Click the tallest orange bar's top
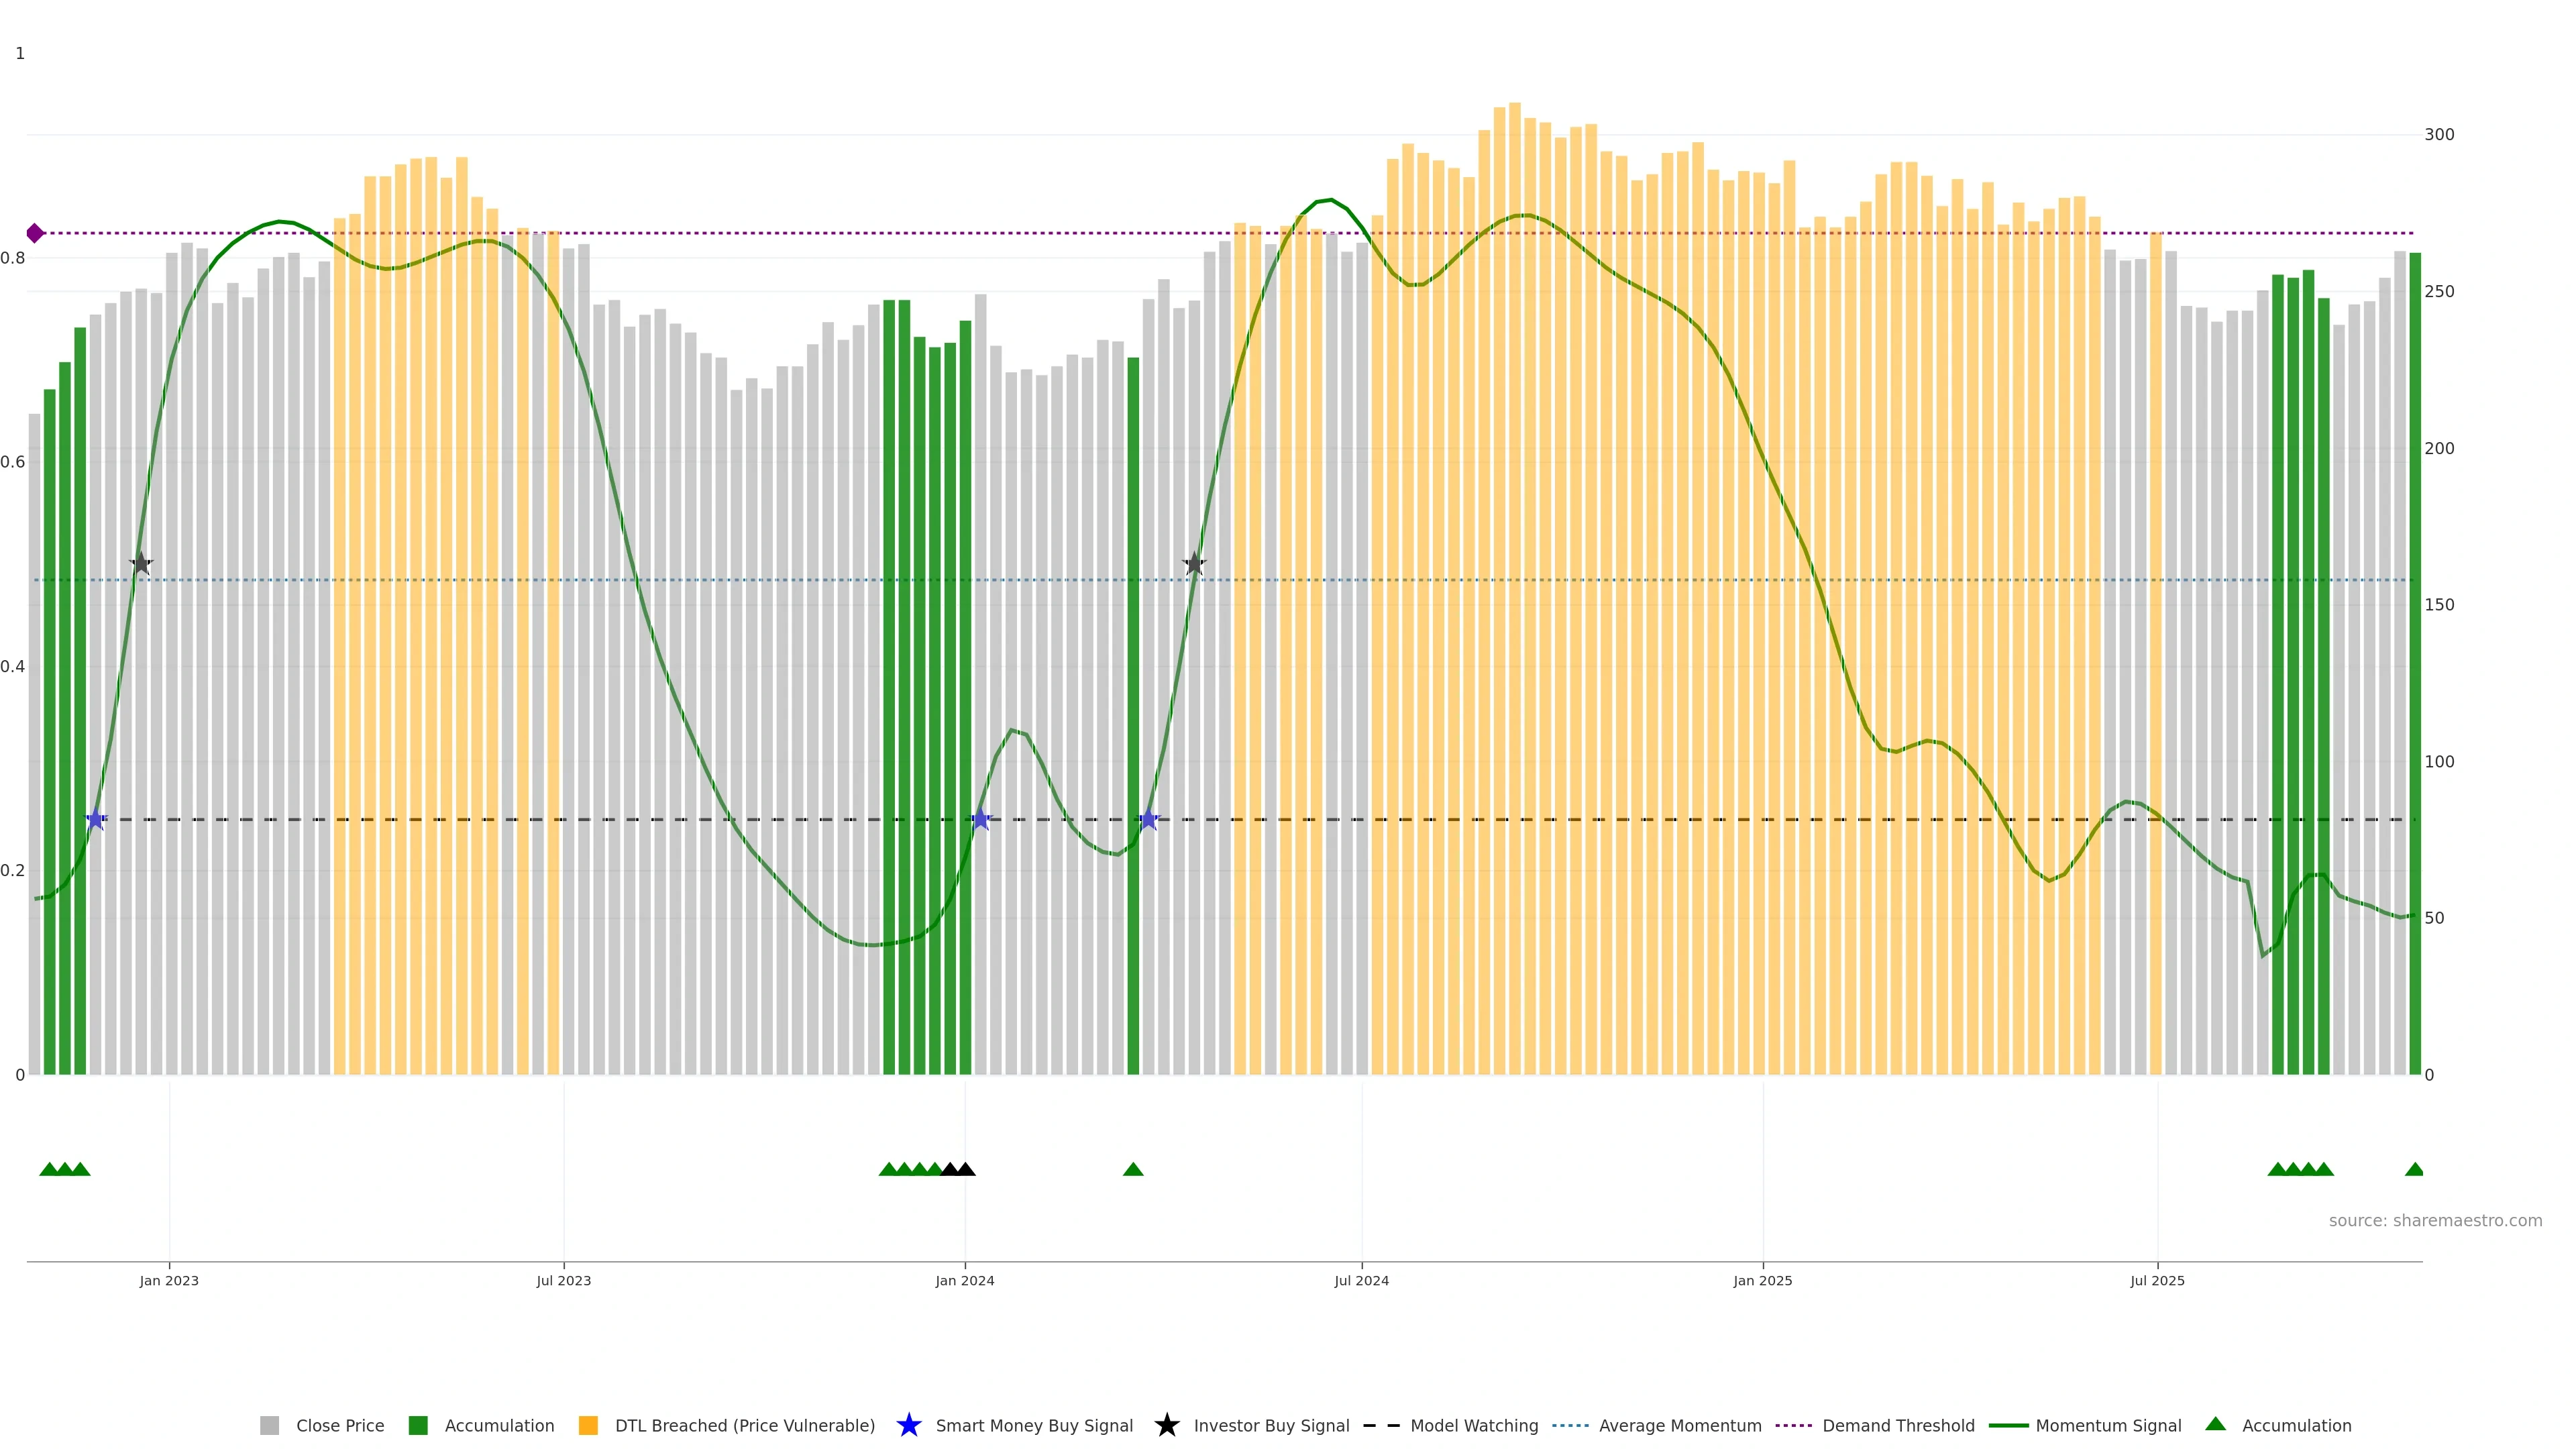This screenshot has width=2576, height=1449. click(1515, 106)
